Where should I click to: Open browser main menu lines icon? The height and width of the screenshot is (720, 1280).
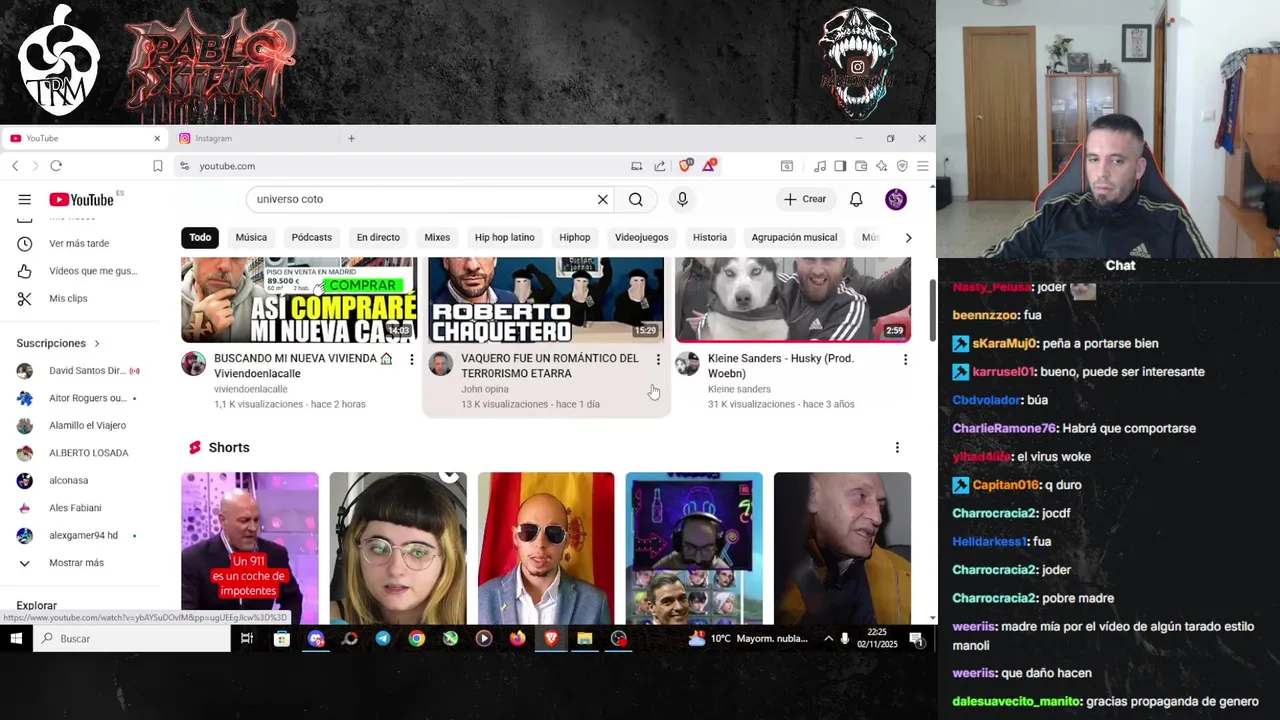coord(922,166)
